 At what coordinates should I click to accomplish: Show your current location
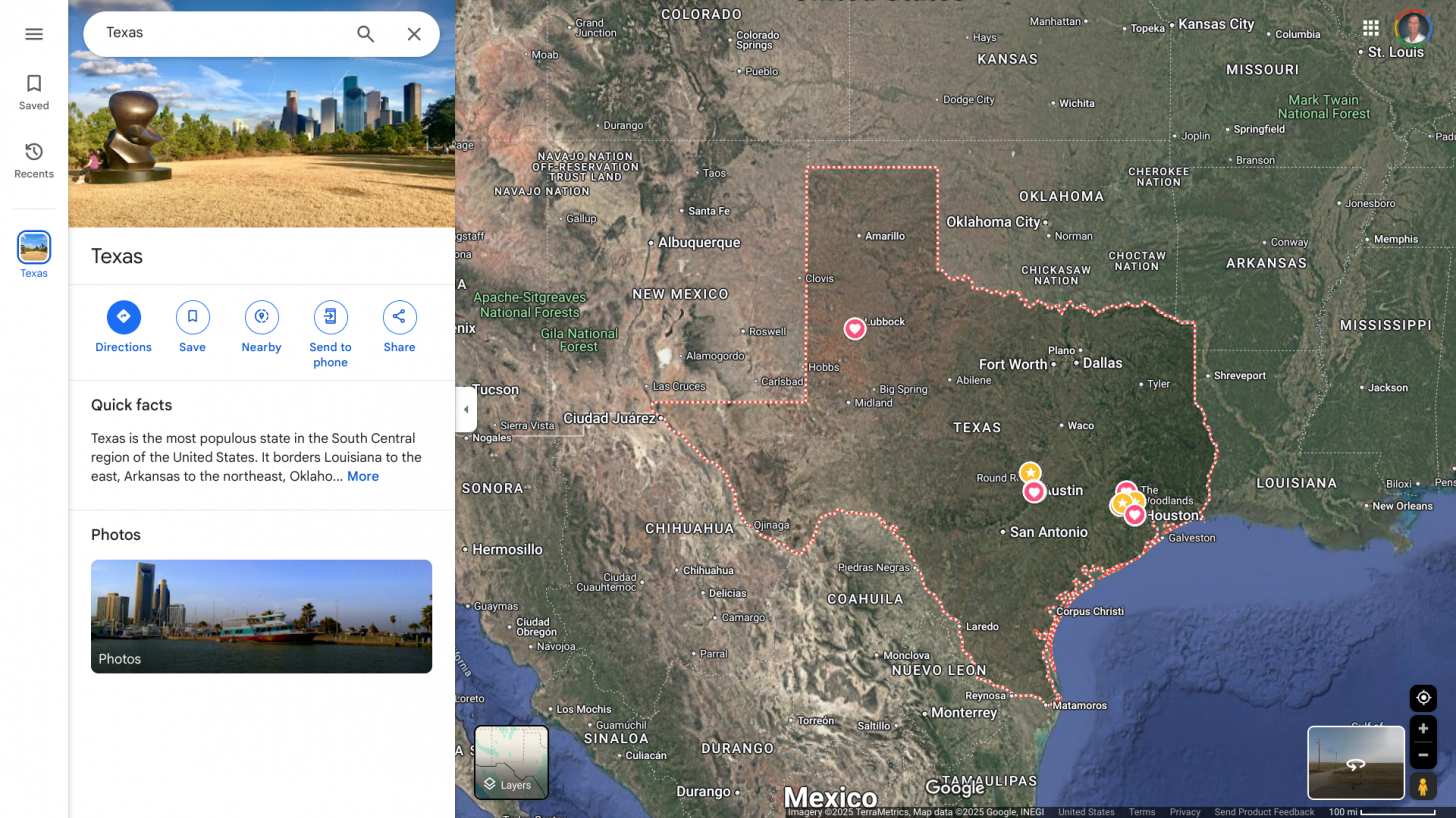click(1423, 697)
